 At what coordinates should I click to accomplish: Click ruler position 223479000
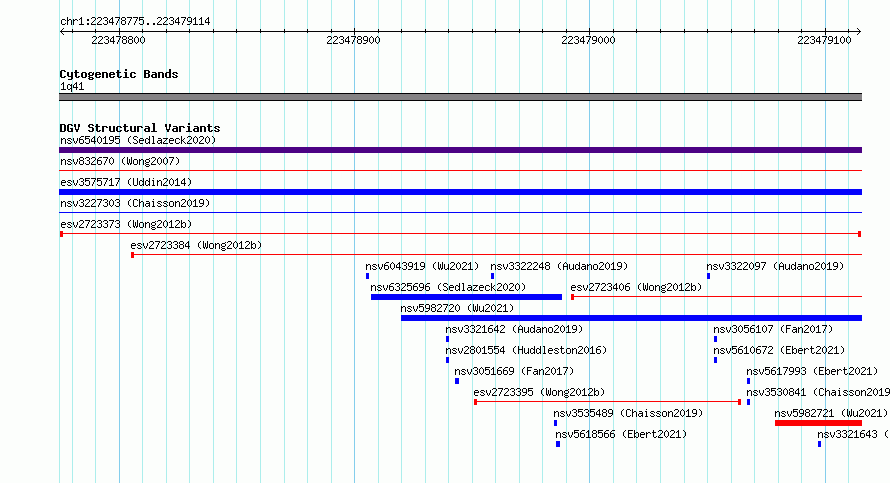[x=588, y=40]
